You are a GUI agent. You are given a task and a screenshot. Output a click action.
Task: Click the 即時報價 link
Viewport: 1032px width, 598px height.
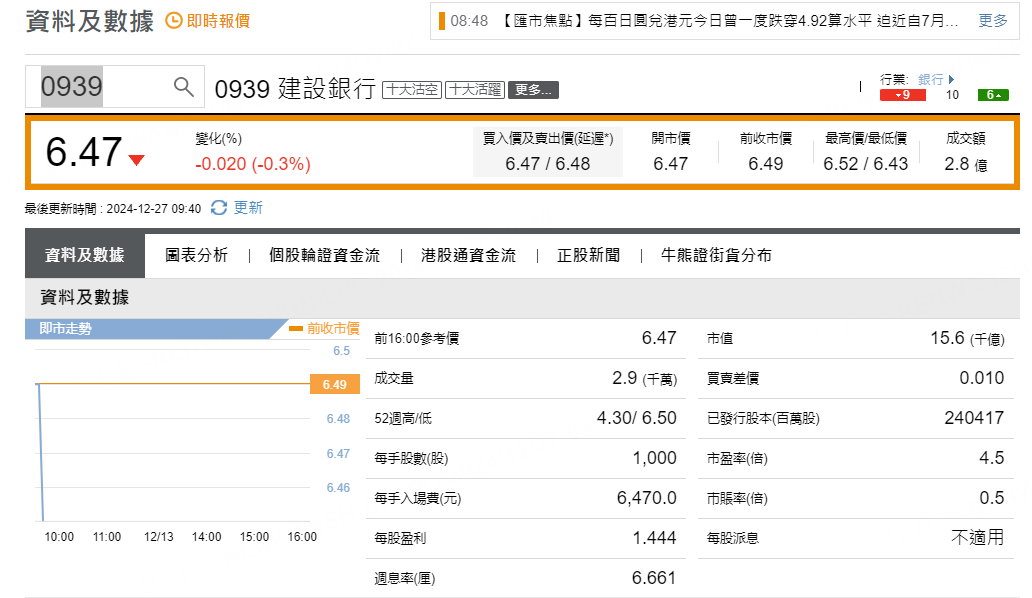(x=219, y=21)
